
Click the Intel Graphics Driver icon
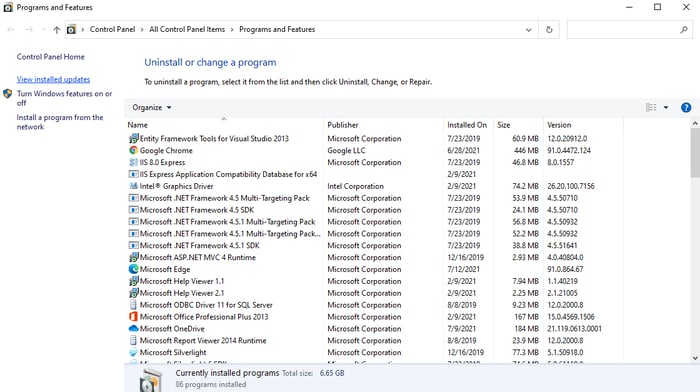(133, 186)
